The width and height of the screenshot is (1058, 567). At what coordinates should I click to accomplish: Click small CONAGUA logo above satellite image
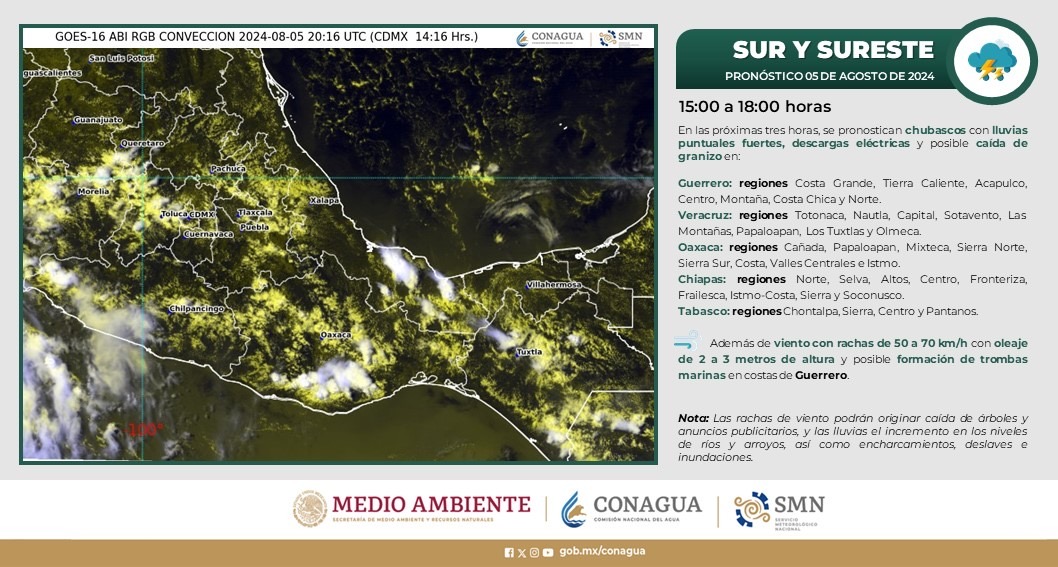tap(549, 37)
